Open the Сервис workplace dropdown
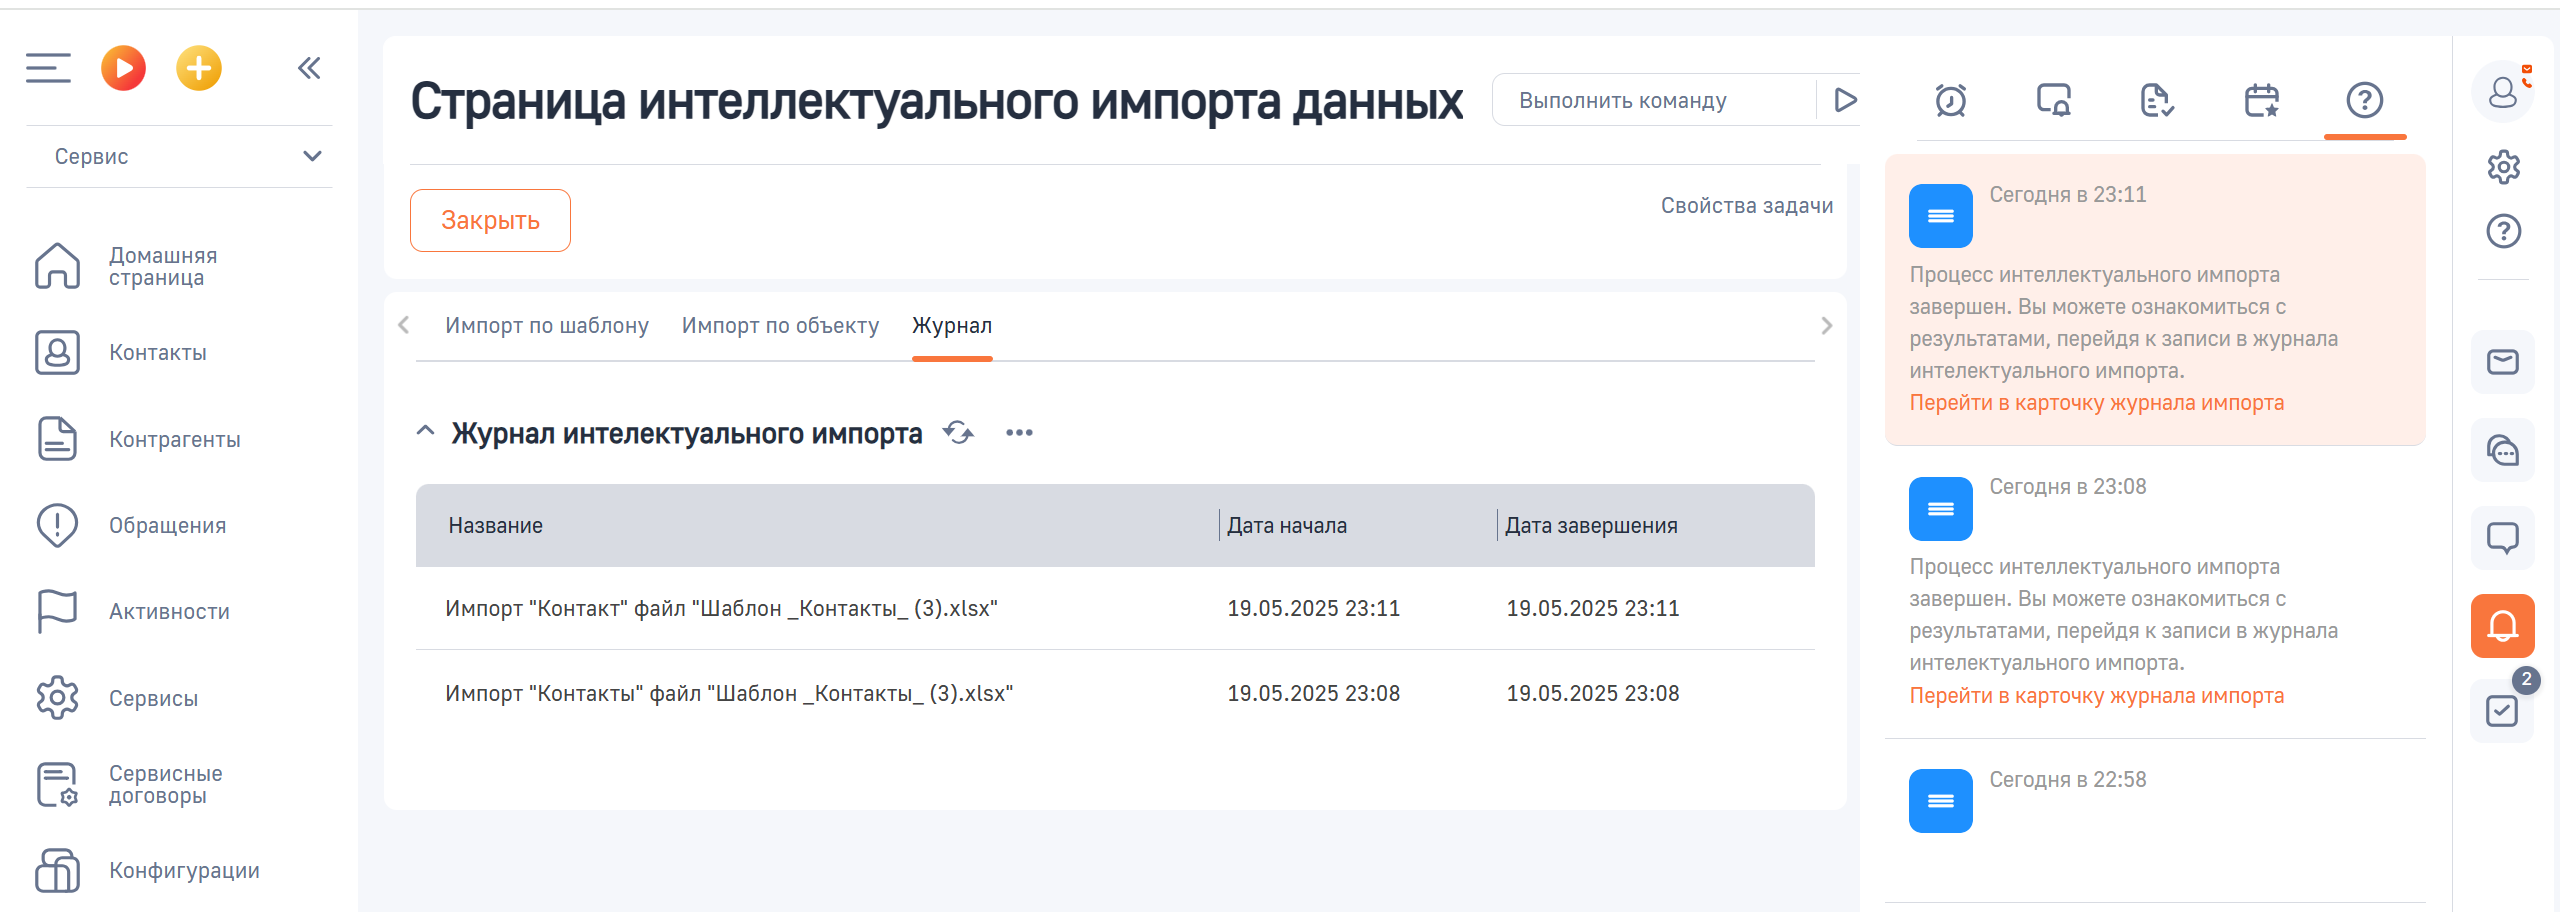The width and height of the screenshot is (2560, 912). [180, 156]
